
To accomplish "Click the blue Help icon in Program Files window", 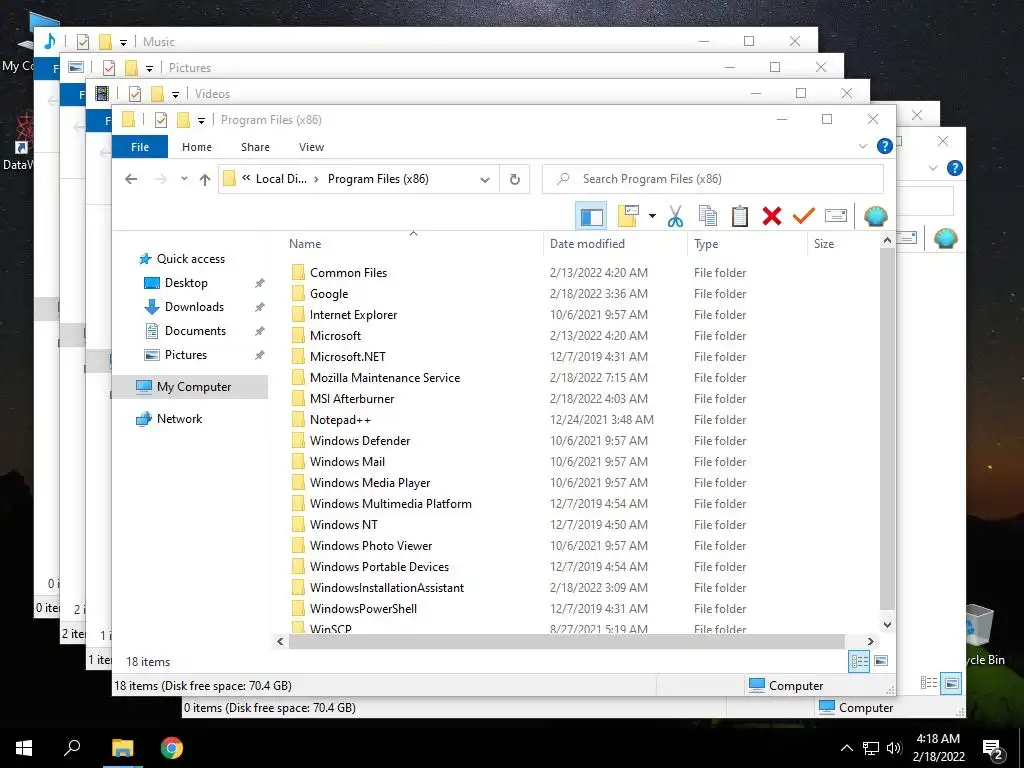I will coord(884,146).
